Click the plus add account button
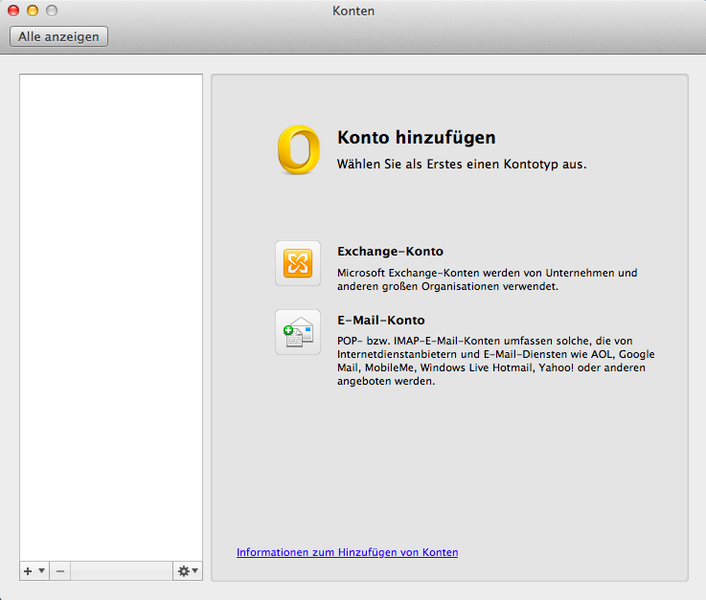This screenshot has width=706, height=600. [28, 571]
